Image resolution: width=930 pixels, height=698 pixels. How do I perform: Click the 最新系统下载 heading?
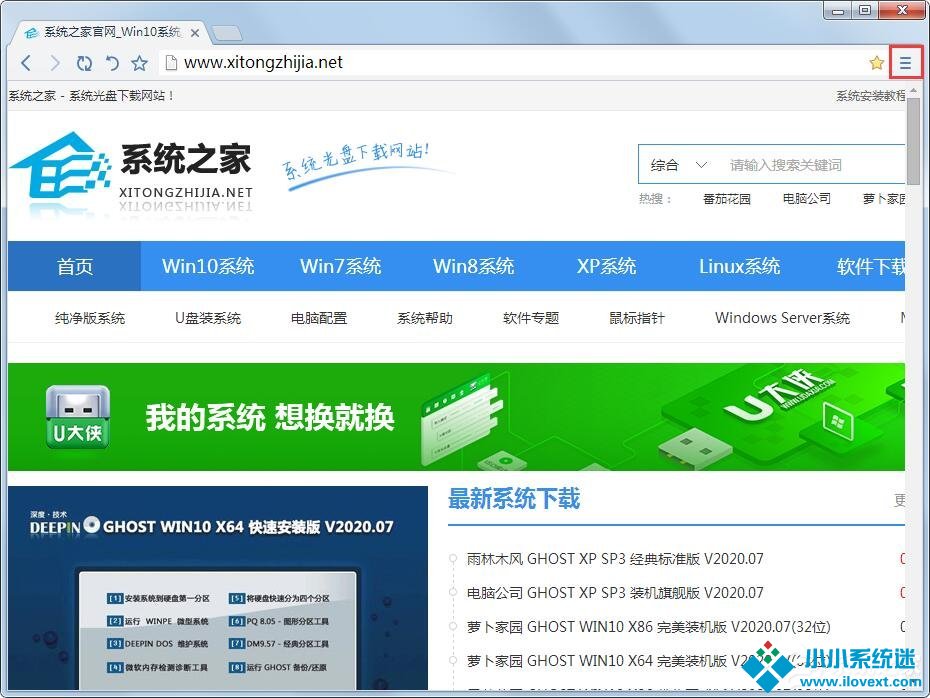click(x=514, y=499)
